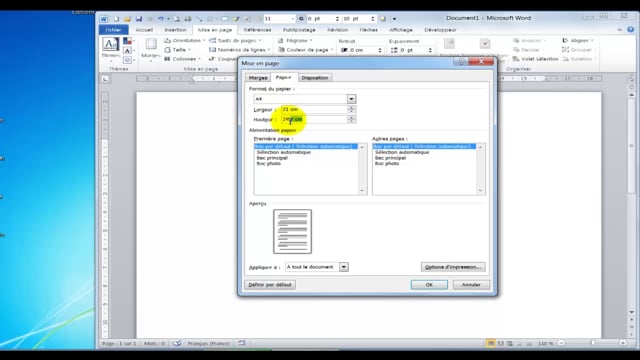Click the Aperçu page preview thumbnail
Image resolution: width=640 pixels, height=360 pixels.
pyautogui.click(x=292, y=231)
